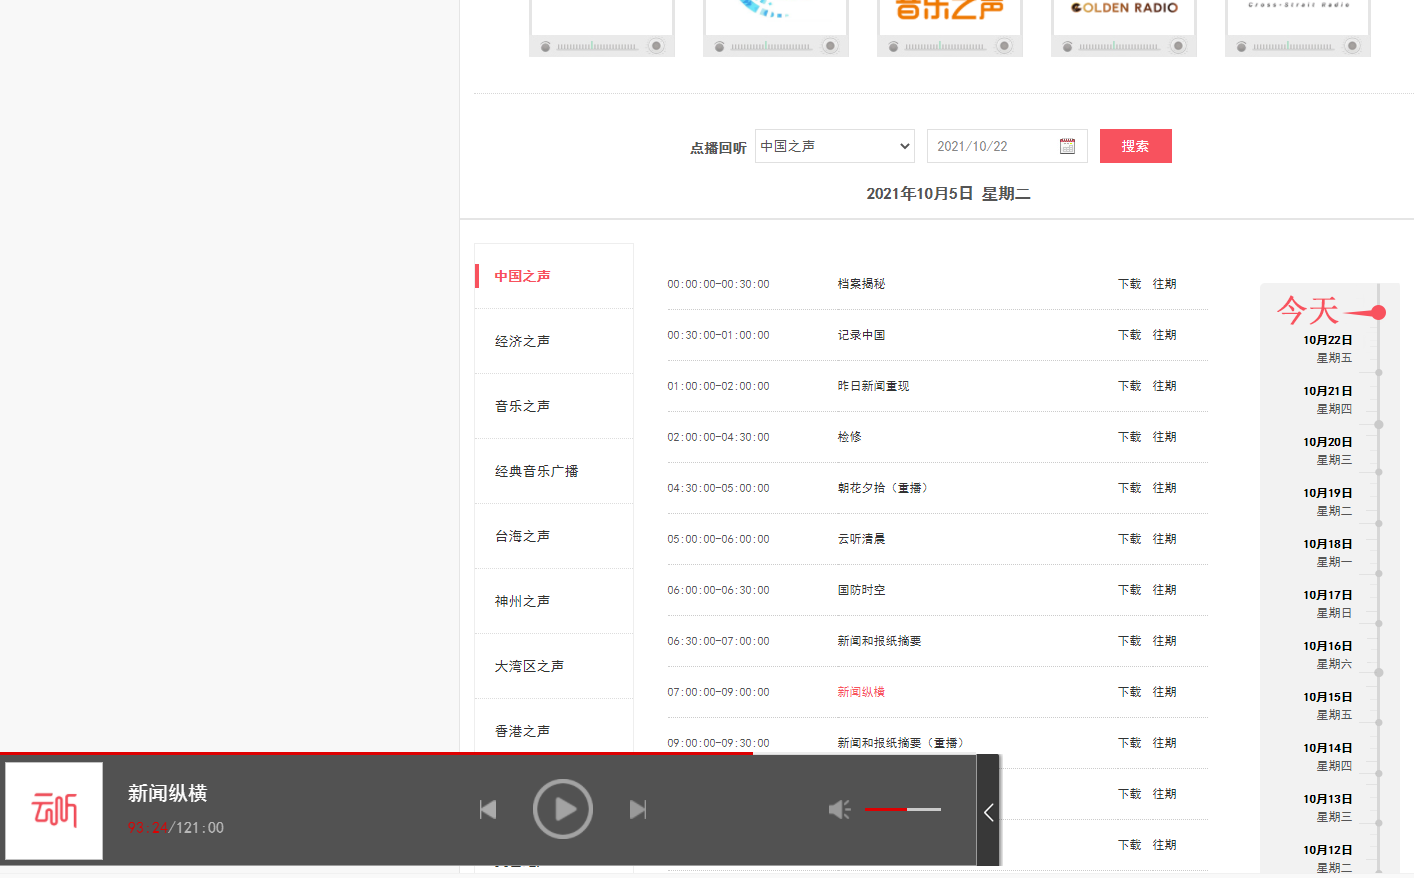This screenshot has width=1414, height=878.
Task: Click the 云听 logo in player
Action: pyautogui.click(x=54, y=811)
